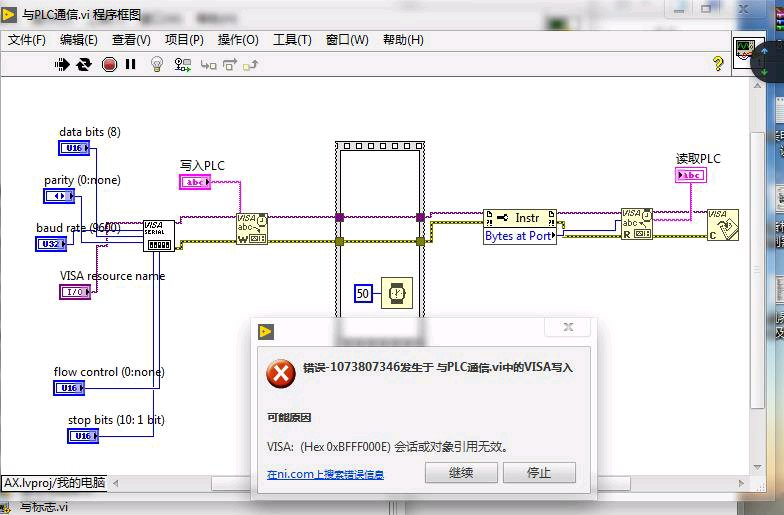Open the 工具(T) menu
The image size is (784, 515).
coord(292,40)
